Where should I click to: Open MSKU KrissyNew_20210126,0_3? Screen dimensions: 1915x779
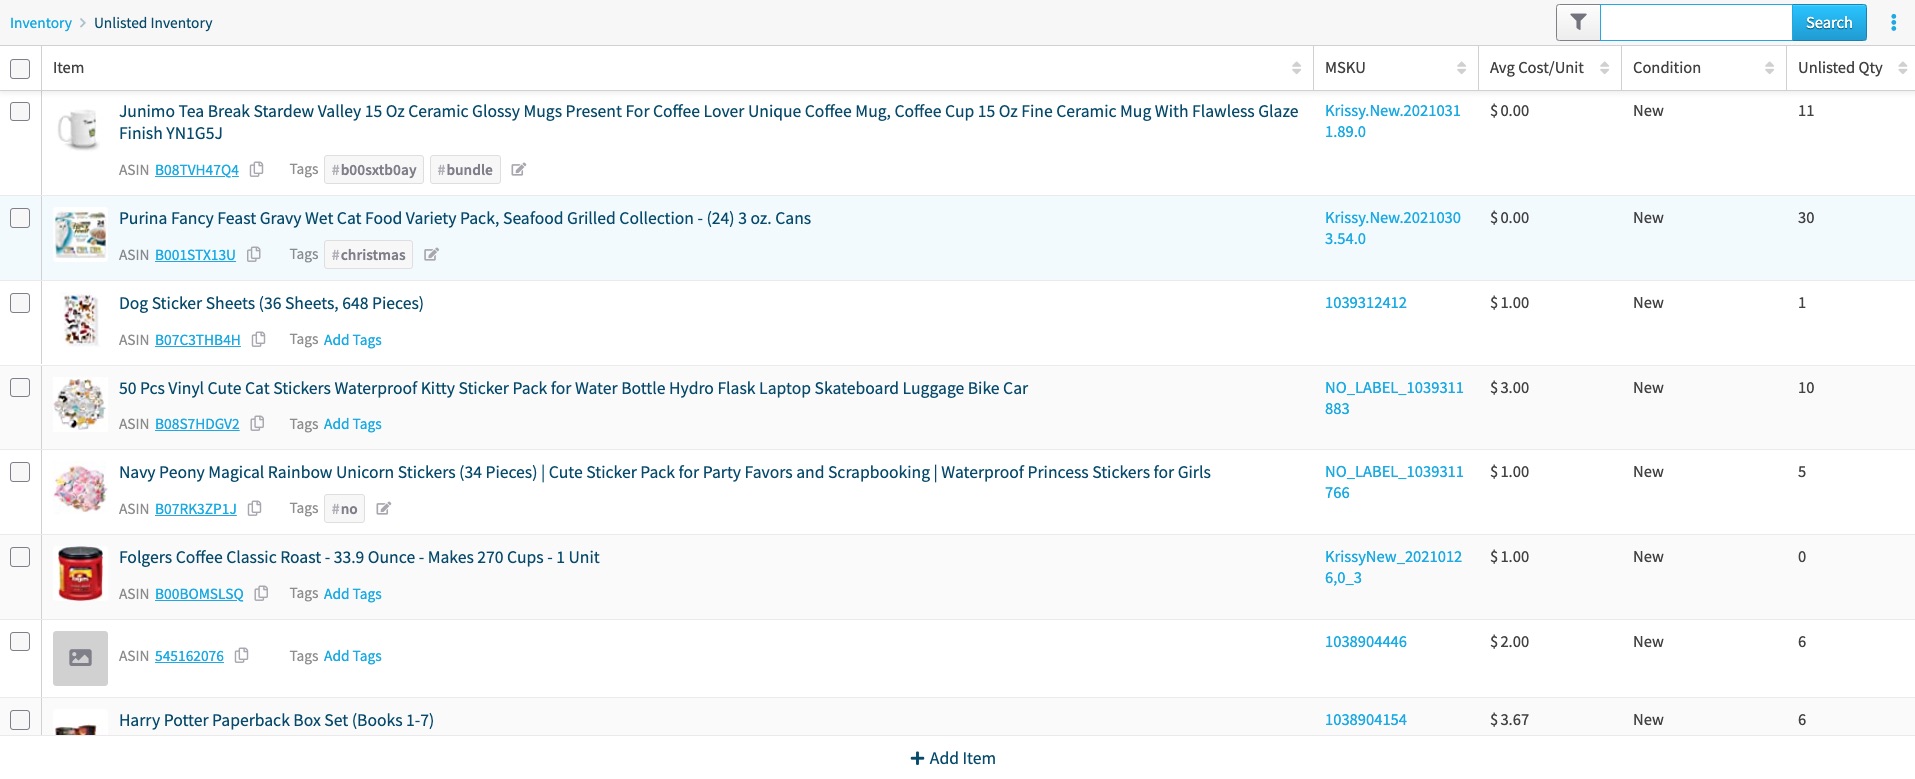pyautogui.click(x=1393, y=567)
